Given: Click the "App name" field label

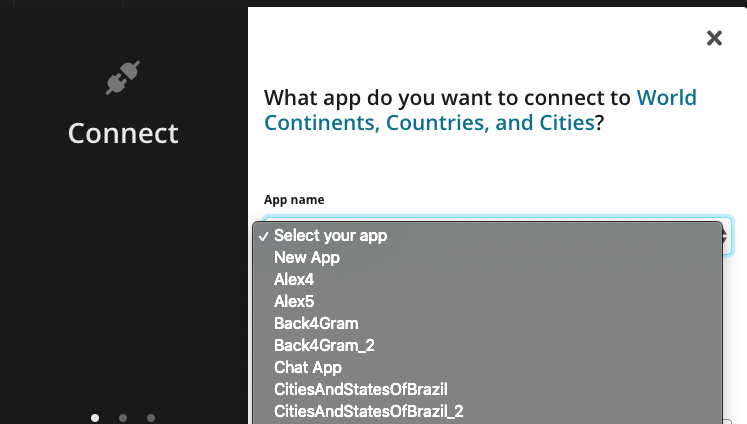Looking at the screenshot, I should pos(294,200).
